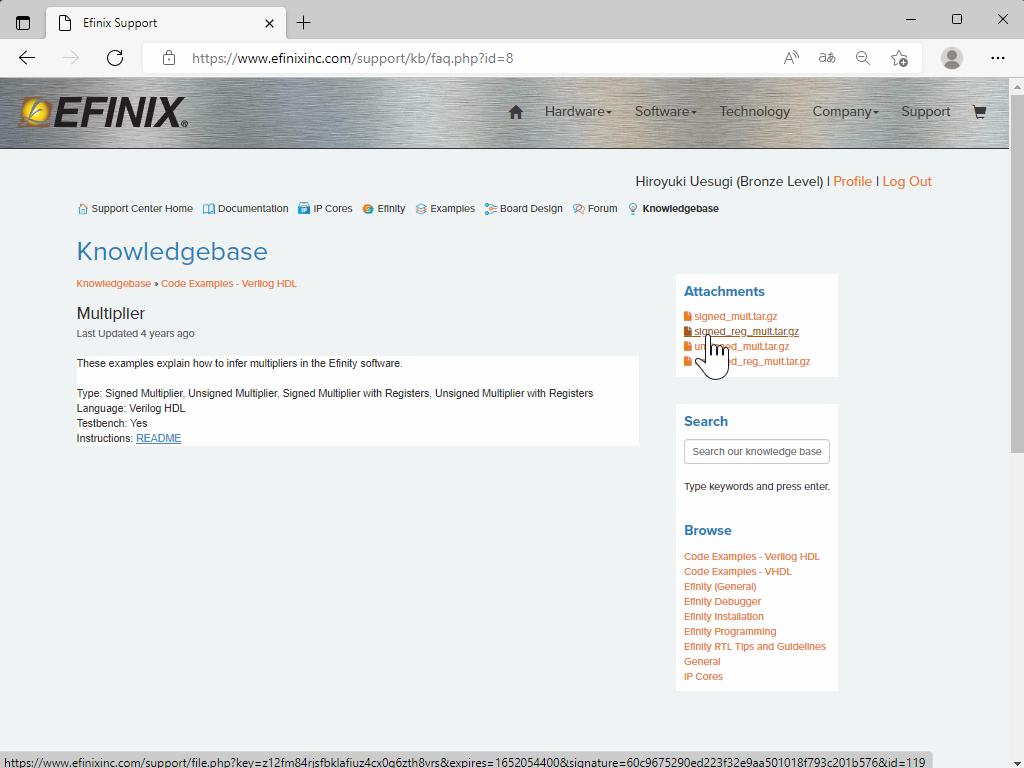Browse Efinity (General) category
1024x768 pixels.
[720, 586]
